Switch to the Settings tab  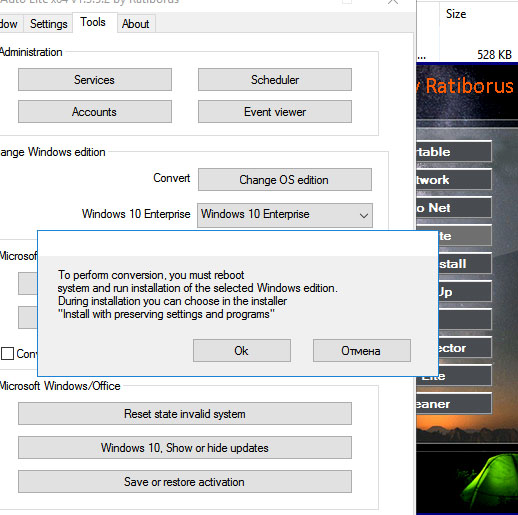click(48, 24)
